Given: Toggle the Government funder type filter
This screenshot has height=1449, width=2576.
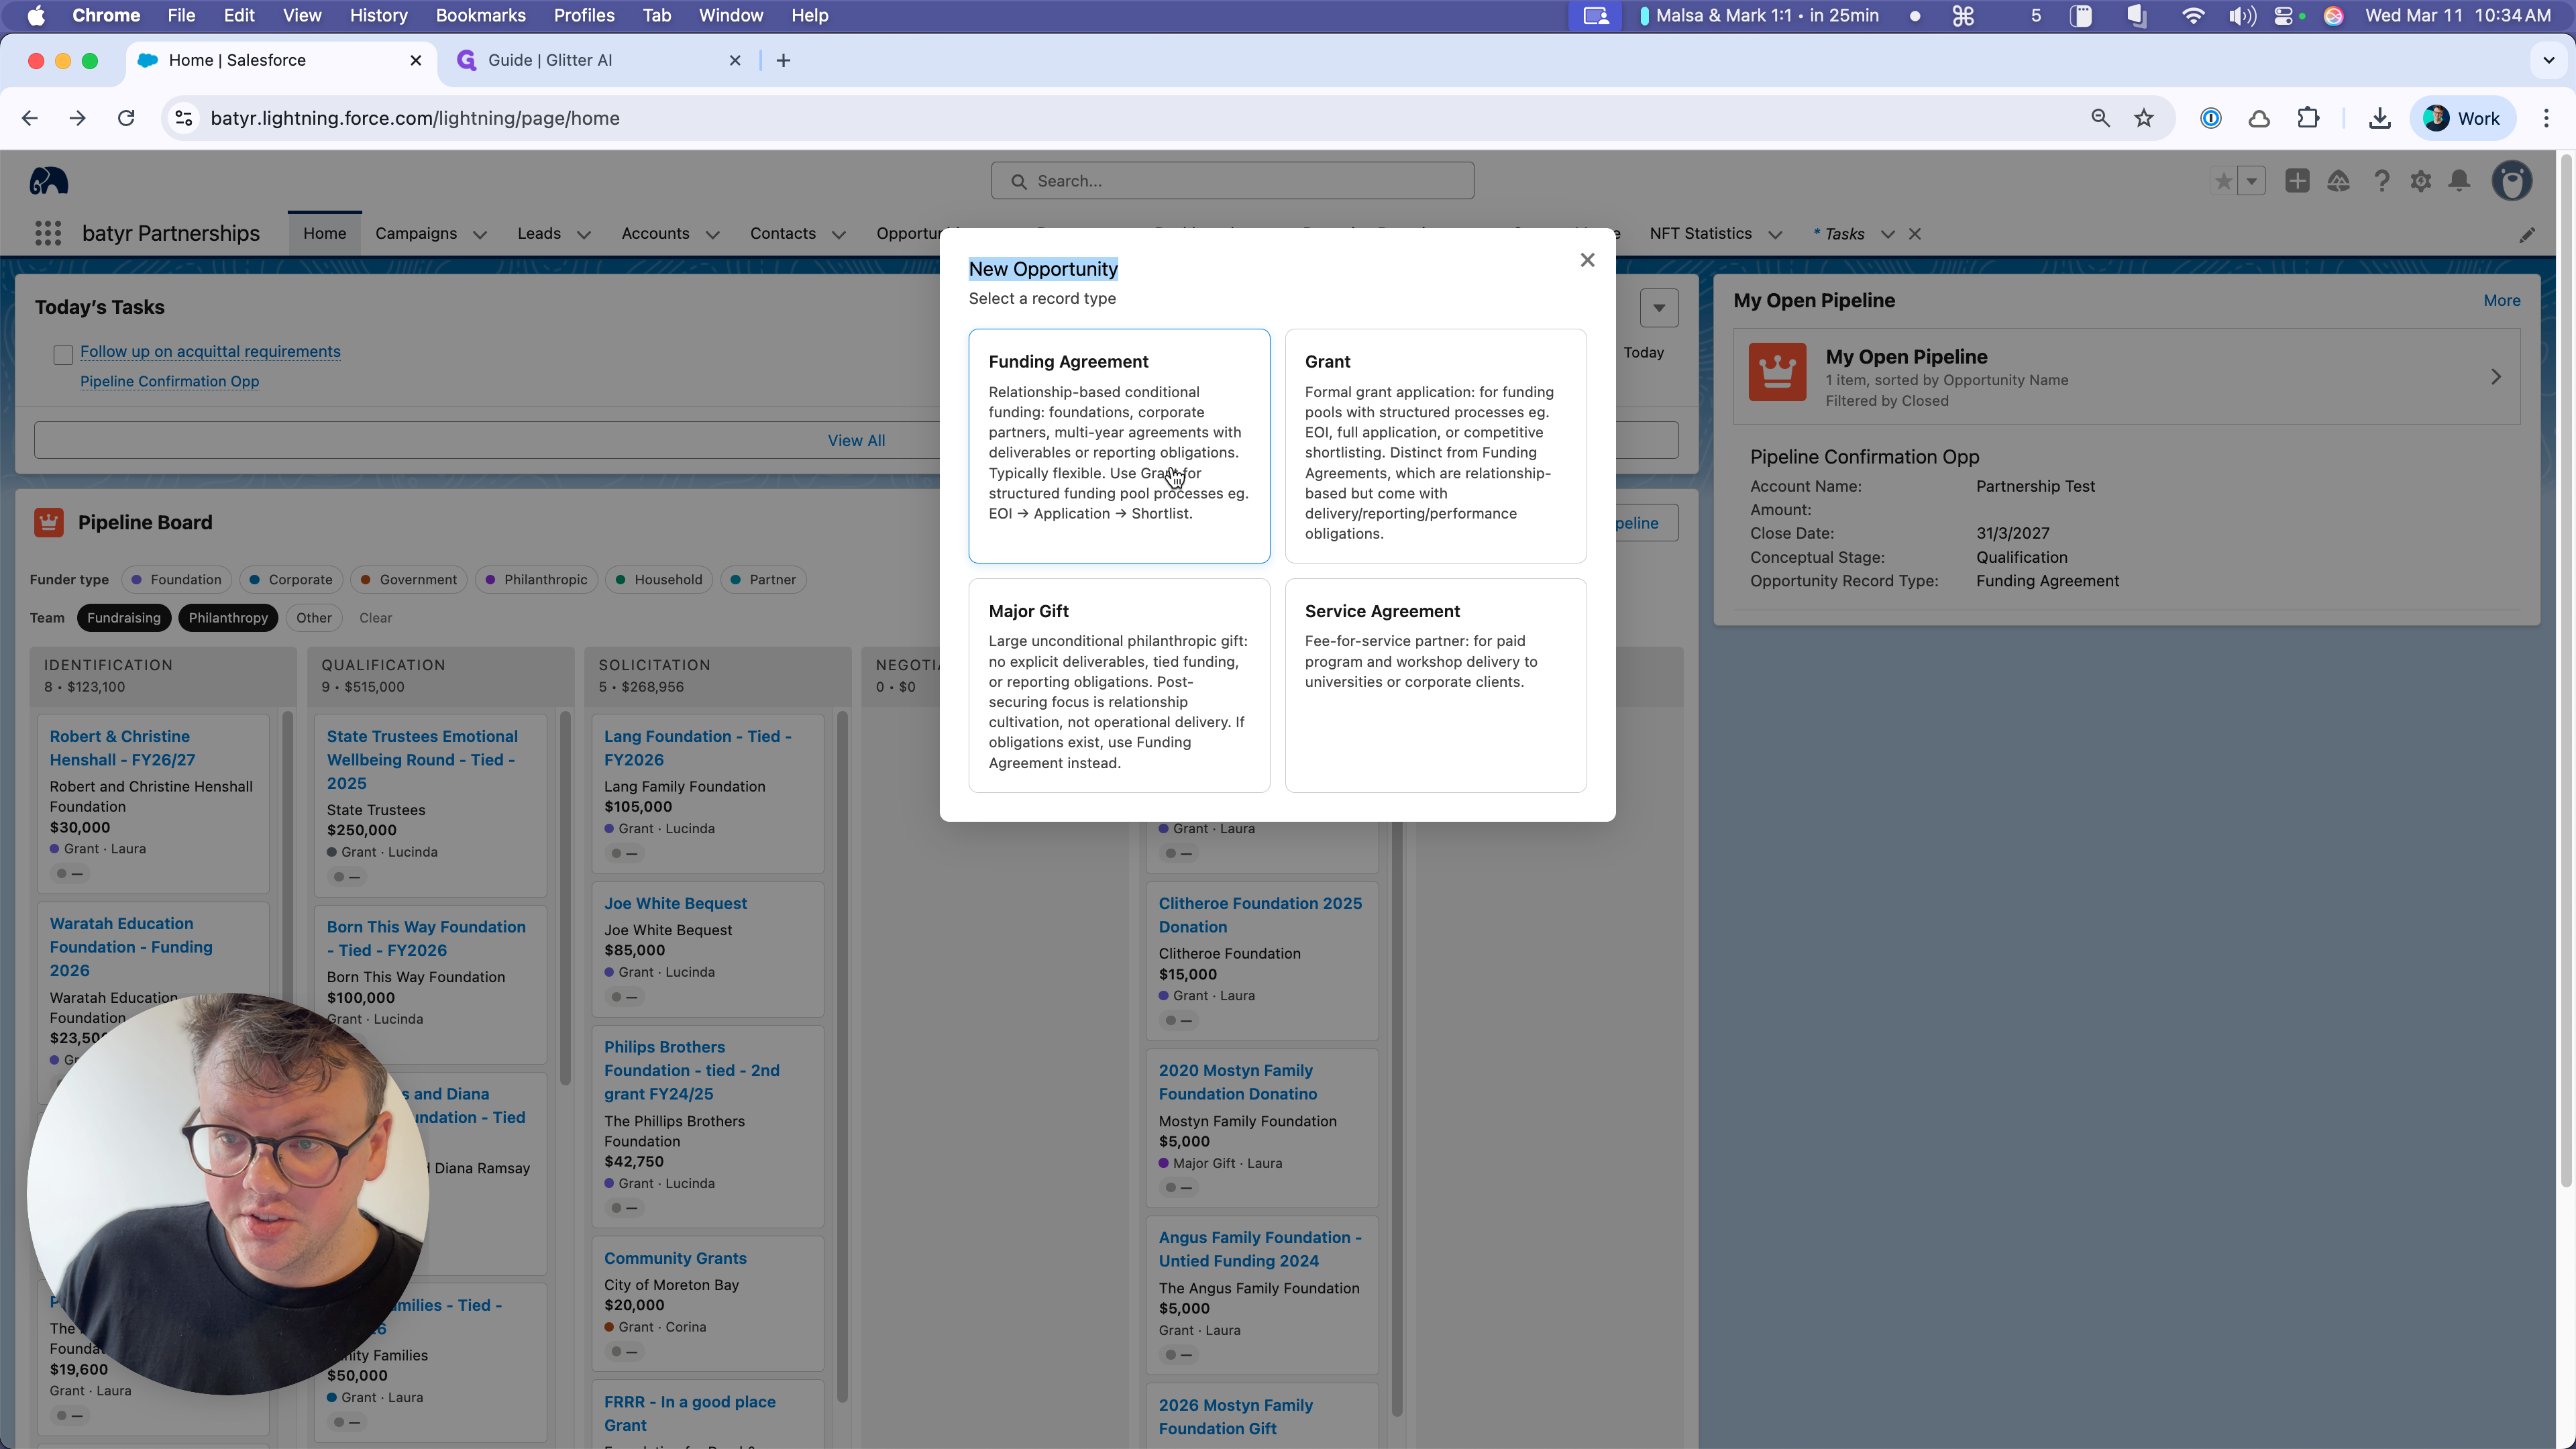Looking at the screenshot, I should coord(409,580).
